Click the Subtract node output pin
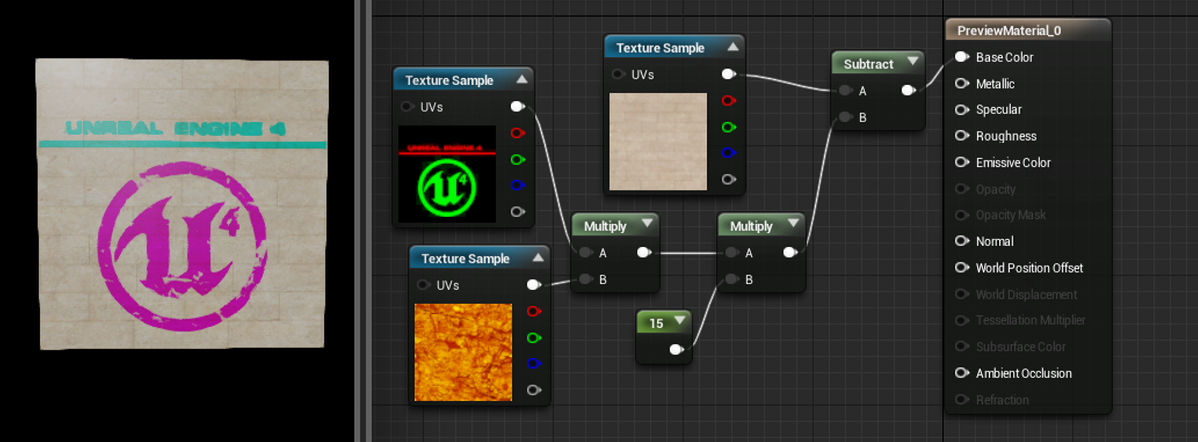Viewport: 1198px width, 442px height. point(908,91)
